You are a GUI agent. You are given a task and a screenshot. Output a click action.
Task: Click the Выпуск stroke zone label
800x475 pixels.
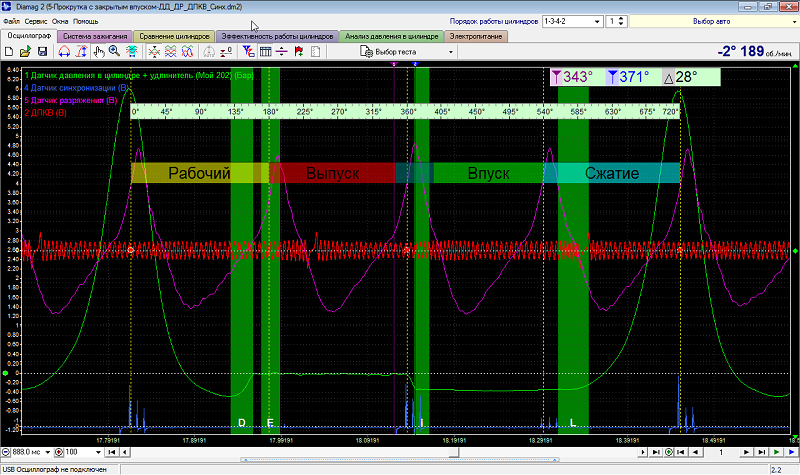click(333, 173)
